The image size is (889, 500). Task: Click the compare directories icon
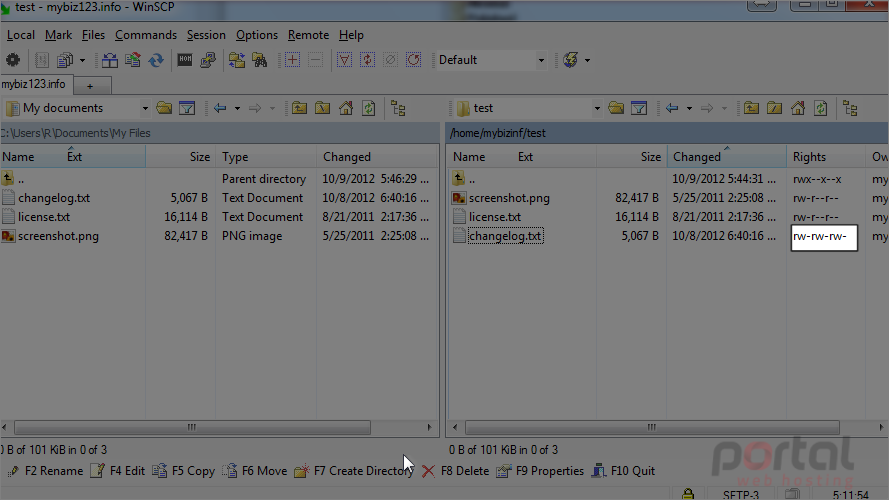pos(109,60)
